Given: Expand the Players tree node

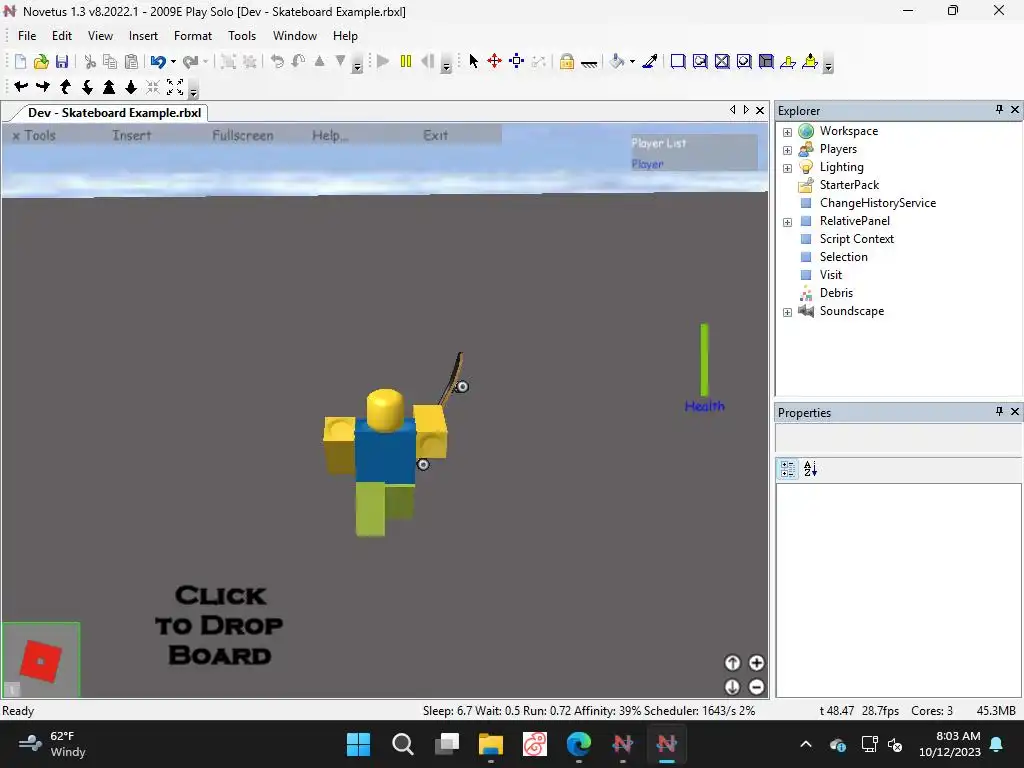Looking at the screenshot, I should tap(788, 150).
